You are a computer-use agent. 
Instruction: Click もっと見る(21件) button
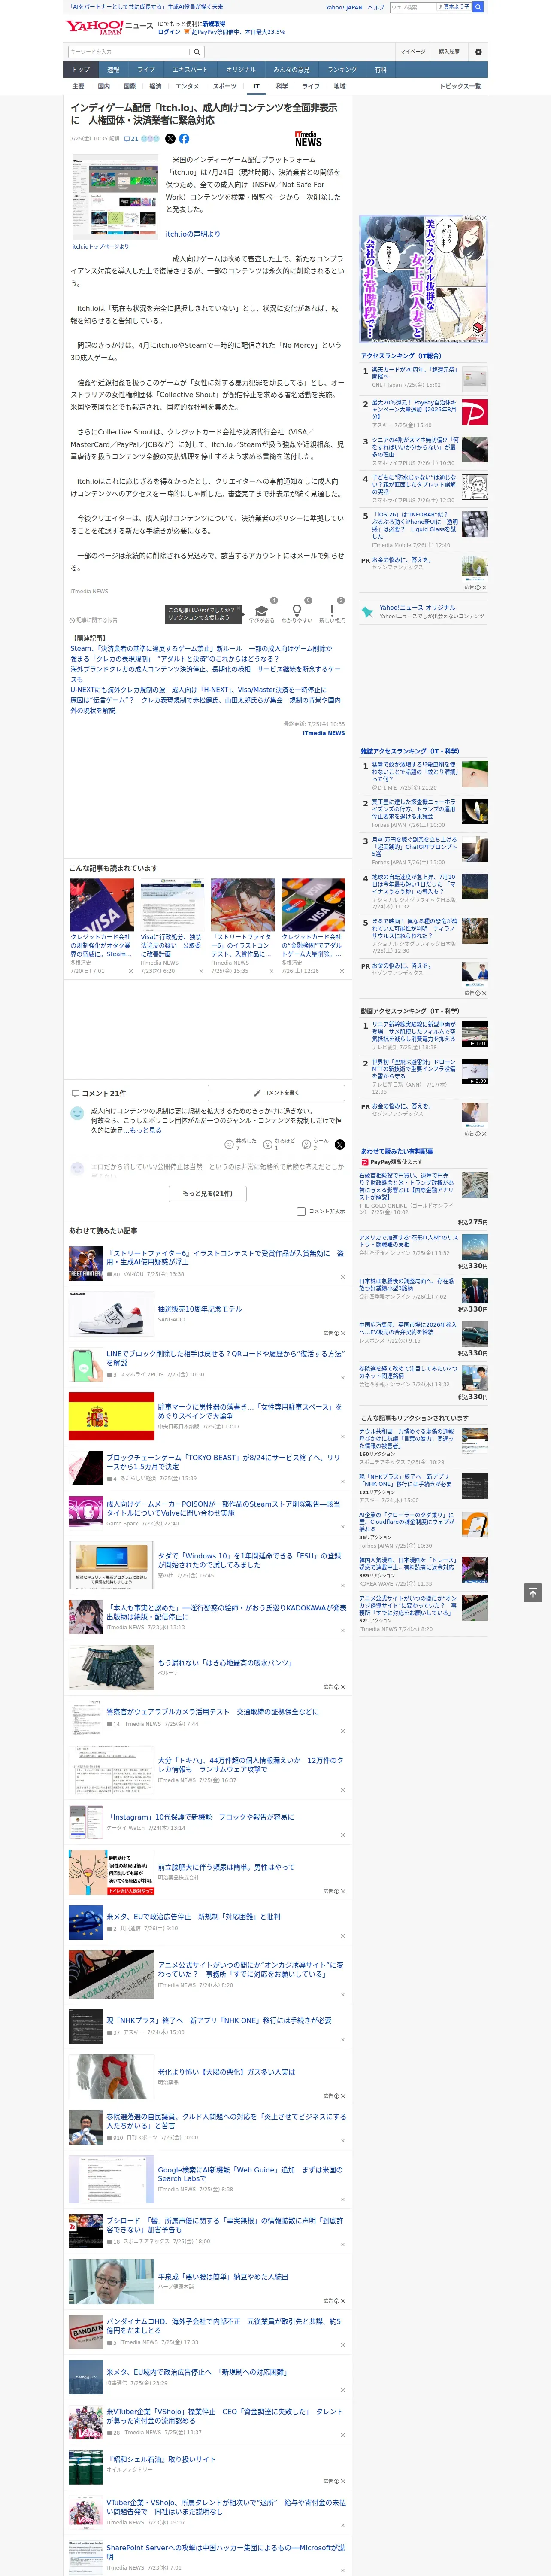[x=207, y=1193]
